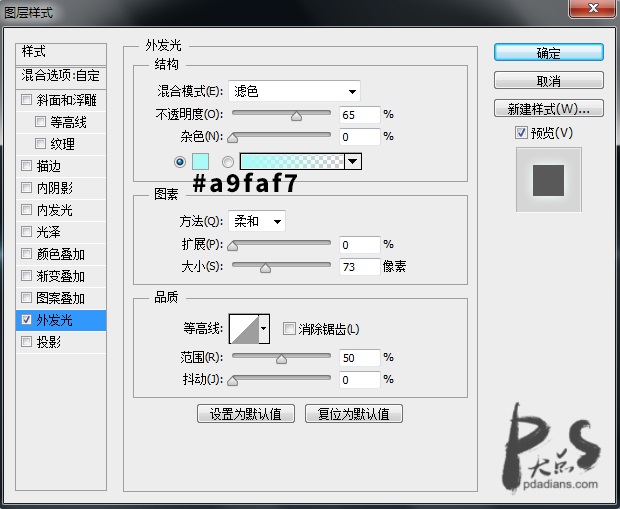
Task: Click the 大小 value field showing 73
Action: click(x=360, y=267)
